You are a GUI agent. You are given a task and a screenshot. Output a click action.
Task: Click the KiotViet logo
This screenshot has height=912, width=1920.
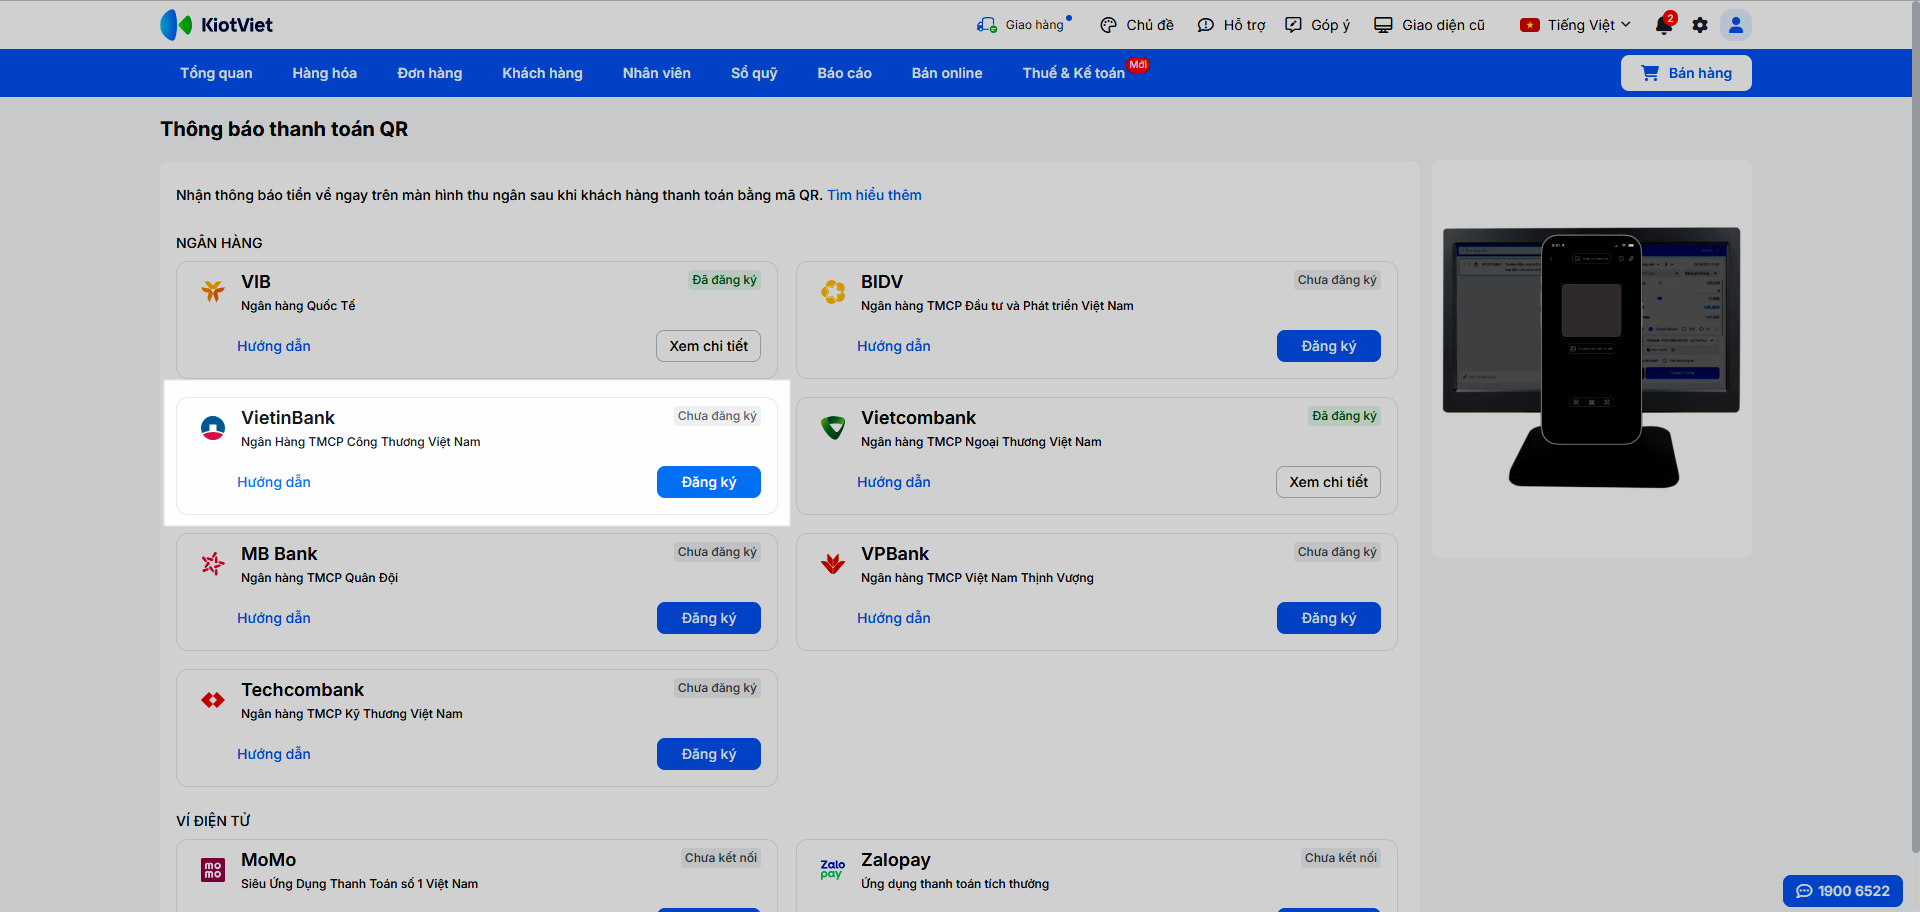tap(216, 25)
